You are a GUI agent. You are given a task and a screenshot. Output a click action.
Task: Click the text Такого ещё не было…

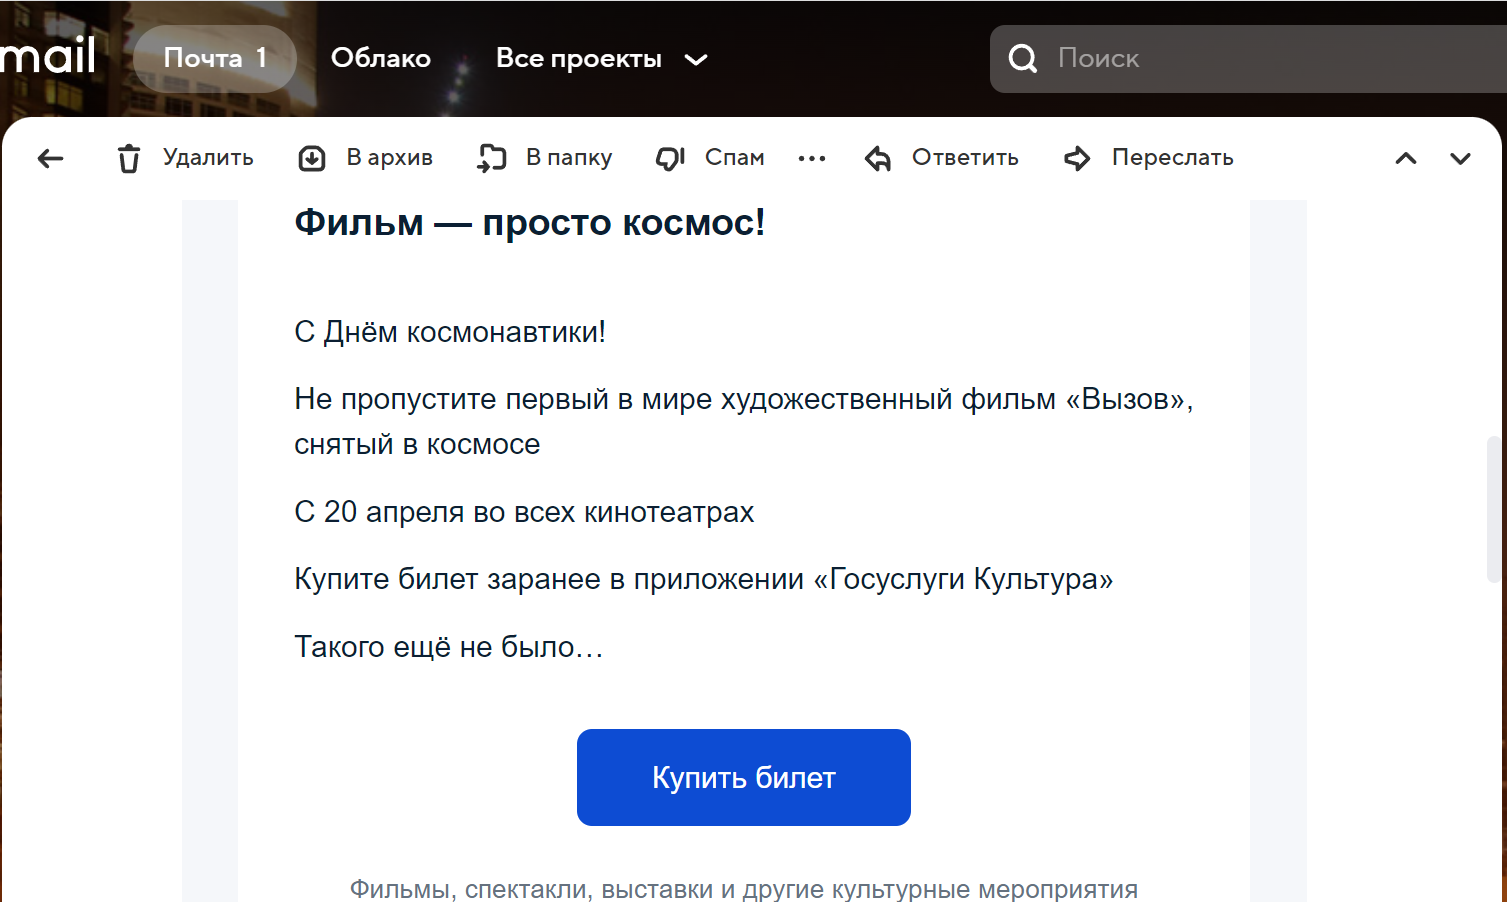click(x=449, y=647)
